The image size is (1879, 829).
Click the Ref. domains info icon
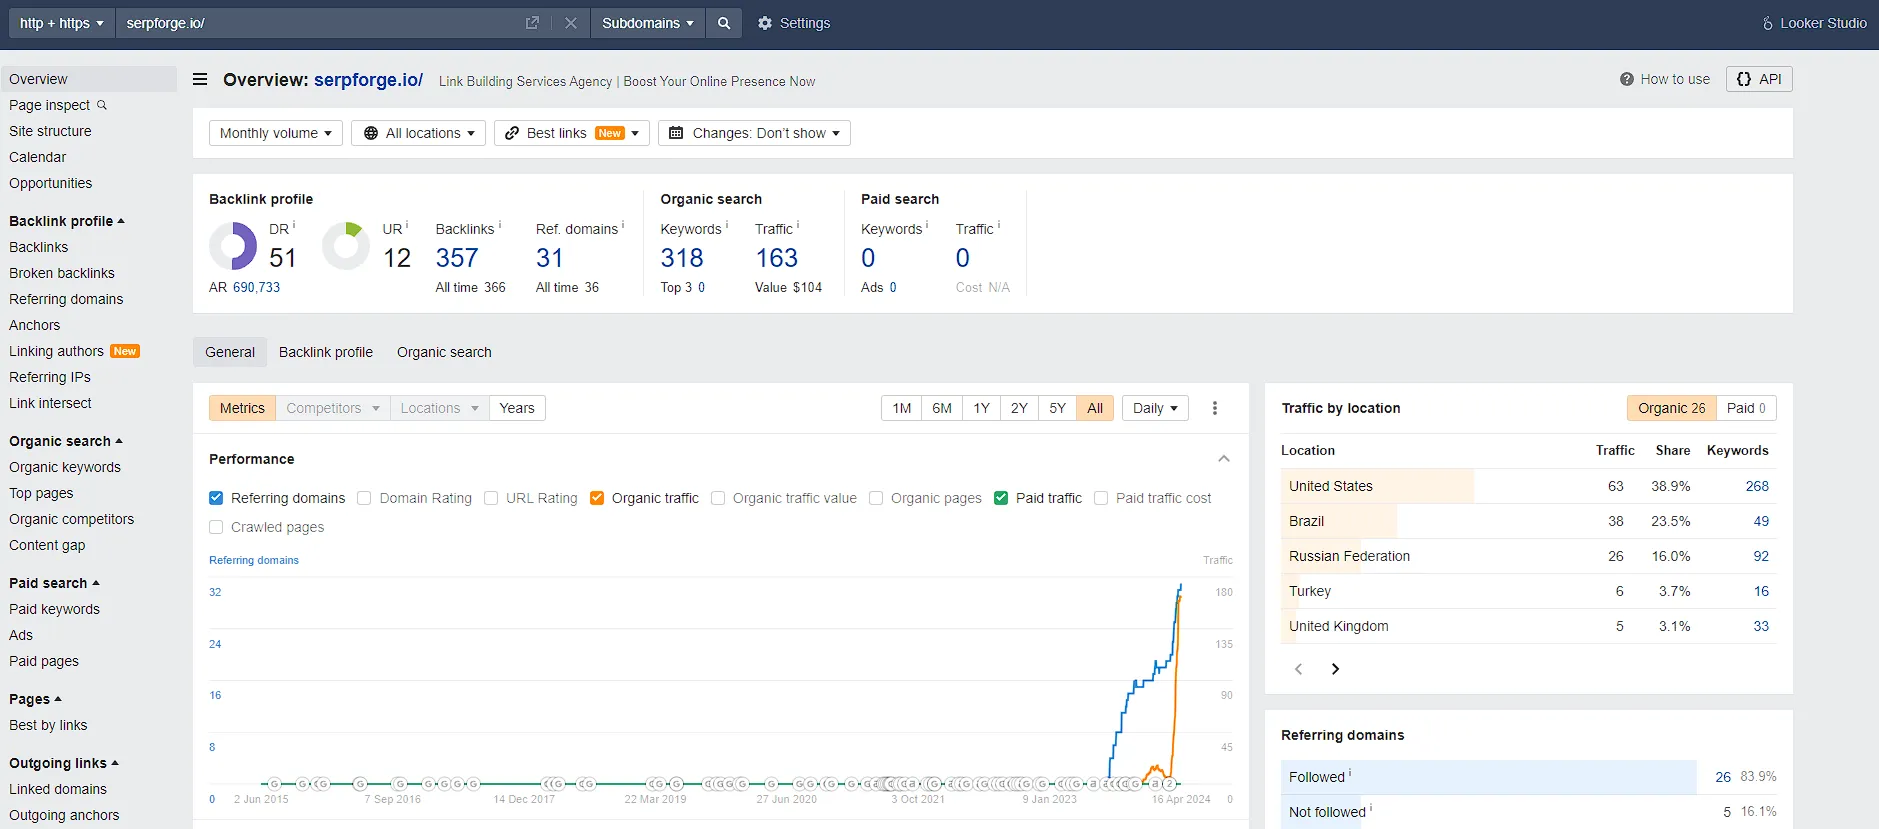point(623,225)
